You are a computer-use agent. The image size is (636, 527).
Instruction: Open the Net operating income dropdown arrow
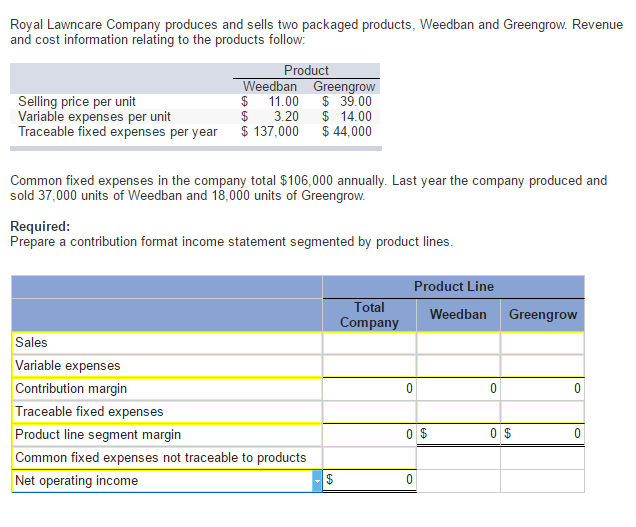(318, 481)
